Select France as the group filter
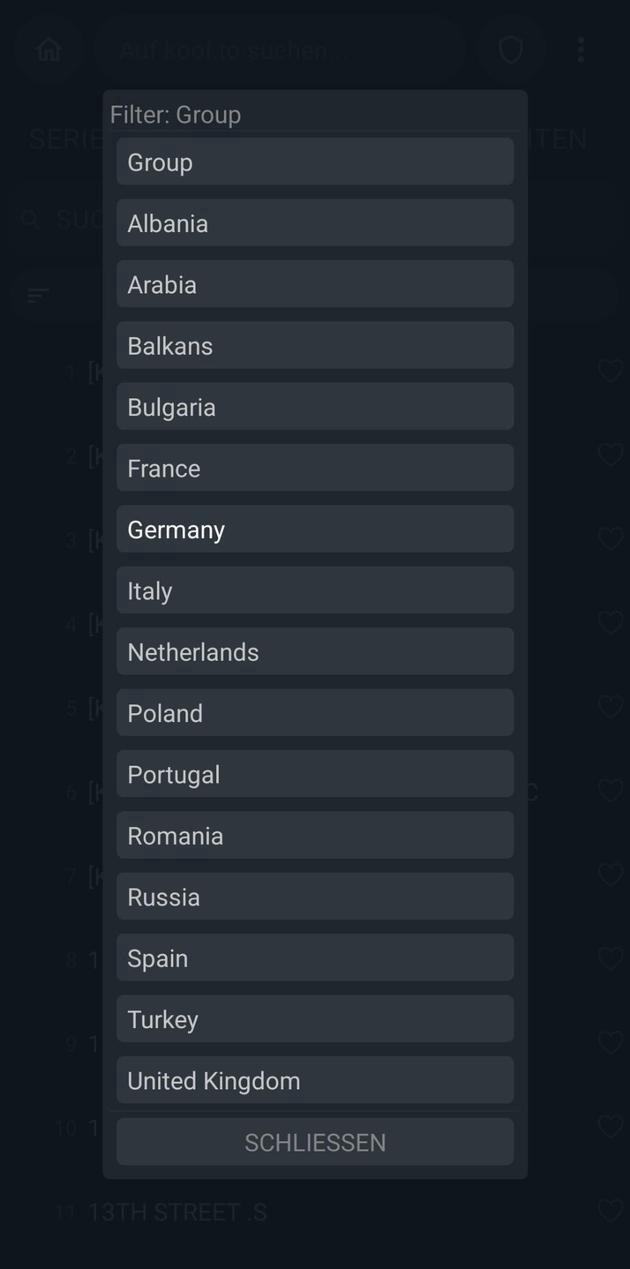Viewport: 630px width, 1269px height. [x=315, y=468]
